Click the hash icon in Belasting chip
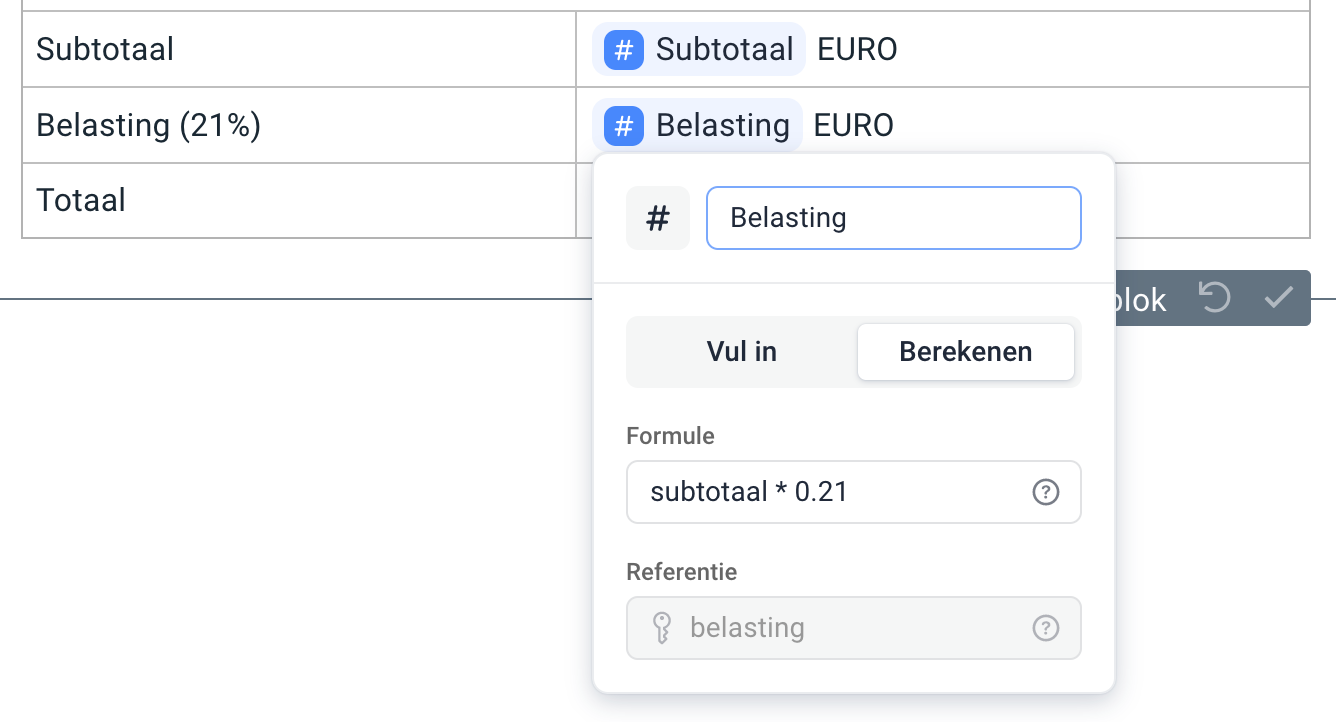This screenshot has width=1336, height=722. [623, 126]
